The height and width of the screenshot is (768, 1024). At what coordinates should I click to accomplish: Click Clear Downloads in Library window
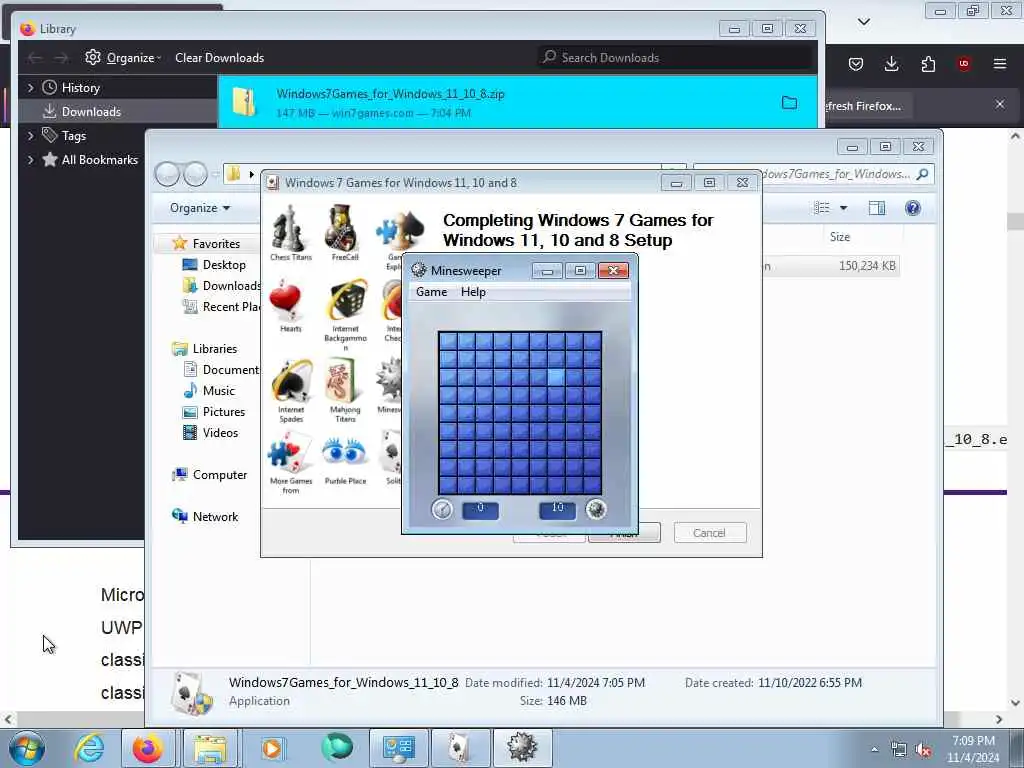click(219, 57)
